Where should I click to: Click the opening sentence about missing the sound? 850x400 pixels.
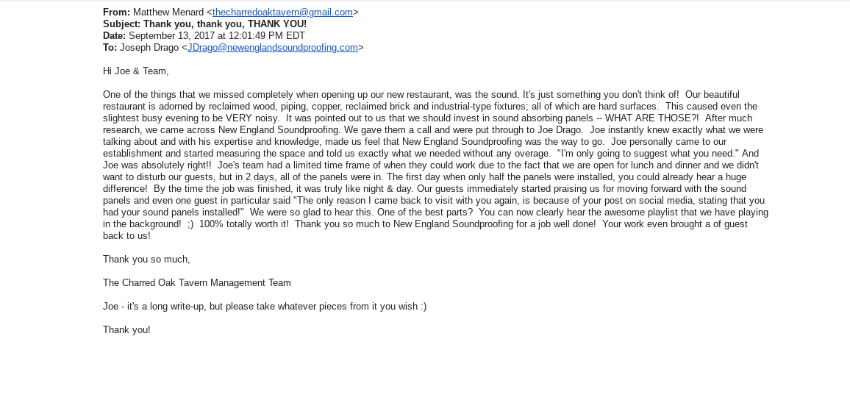coord(311,94)
